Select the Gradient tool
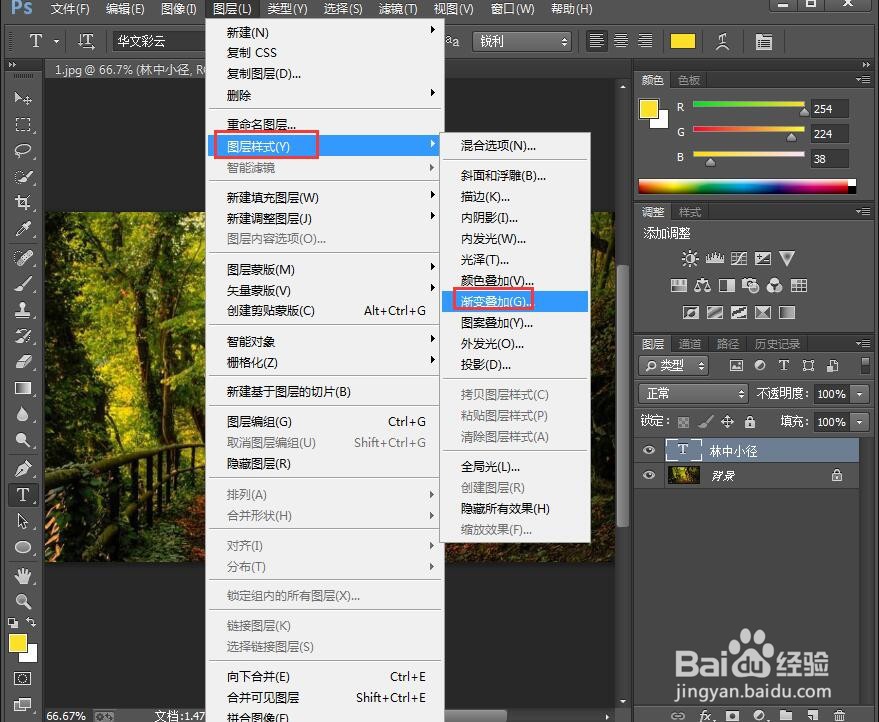 coord(22,388)
